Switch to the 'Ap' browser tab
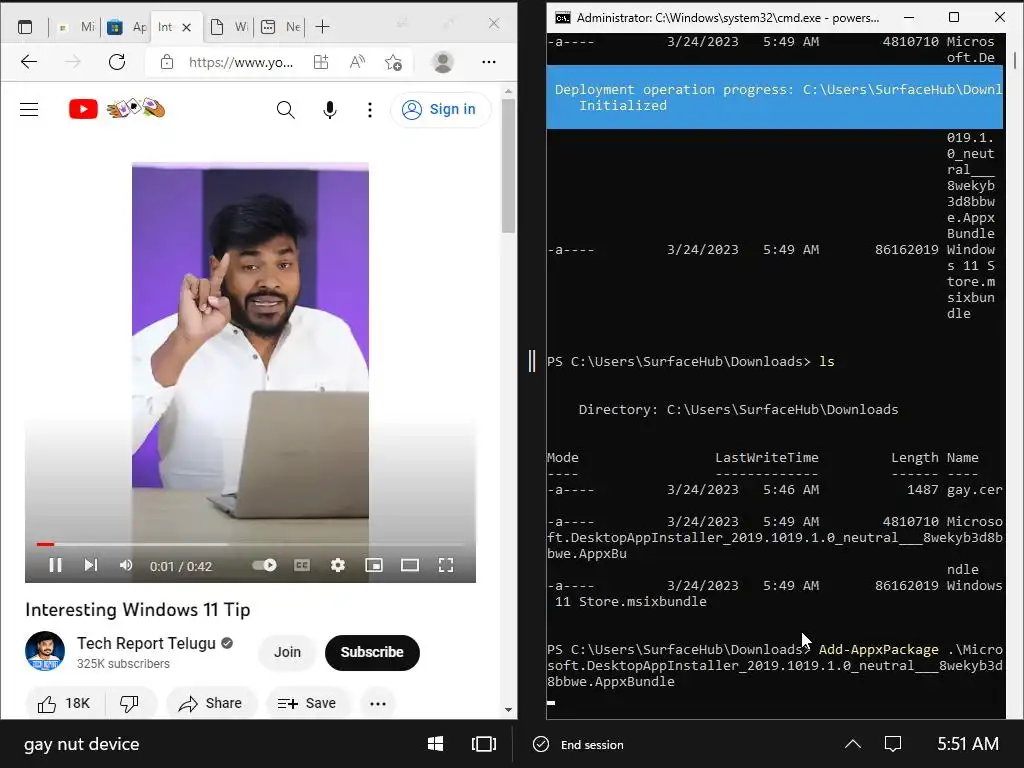The width and height of the screenshot is (1024, 768). [127, 27]
